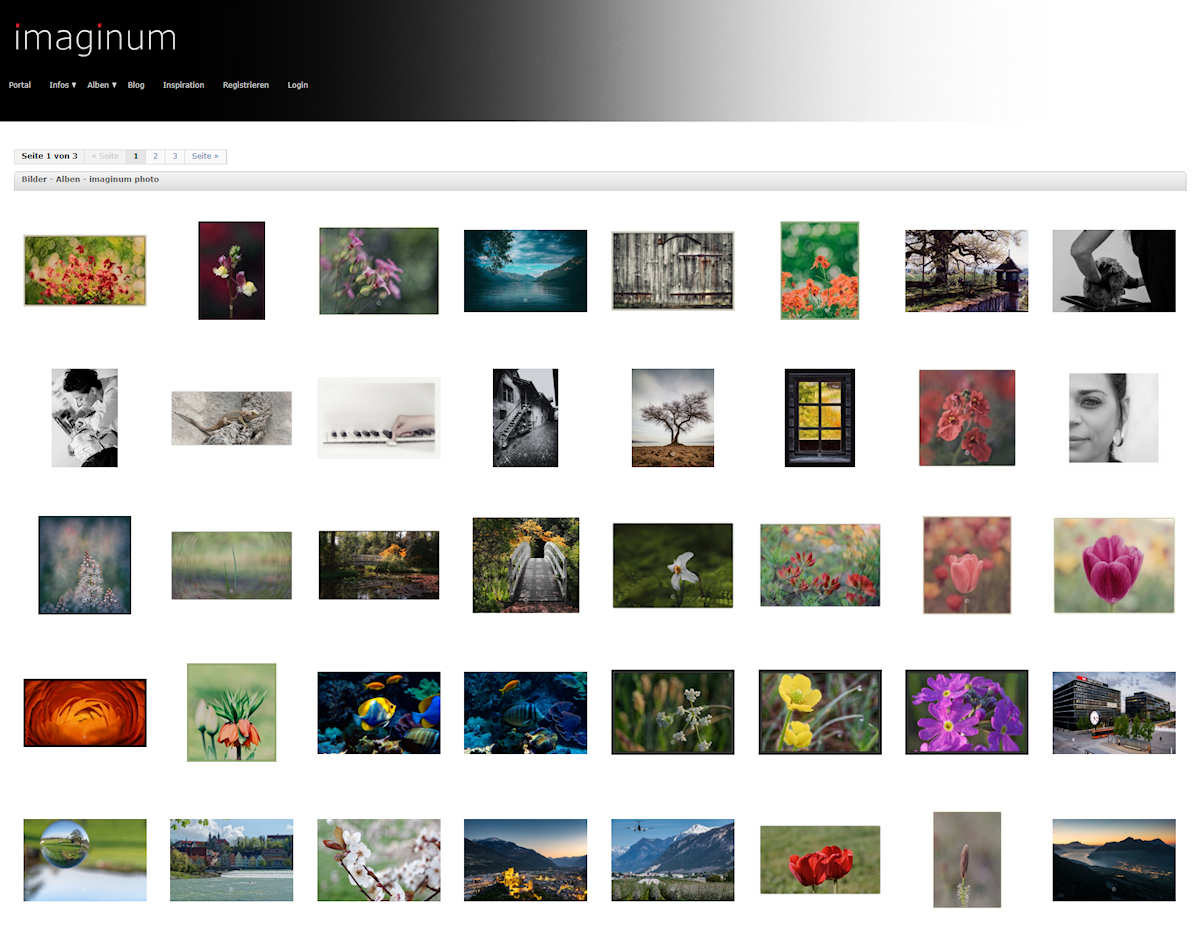Open the Blog page
Viewport: 1200px width, 934px height.
click(x=136, y=85)
